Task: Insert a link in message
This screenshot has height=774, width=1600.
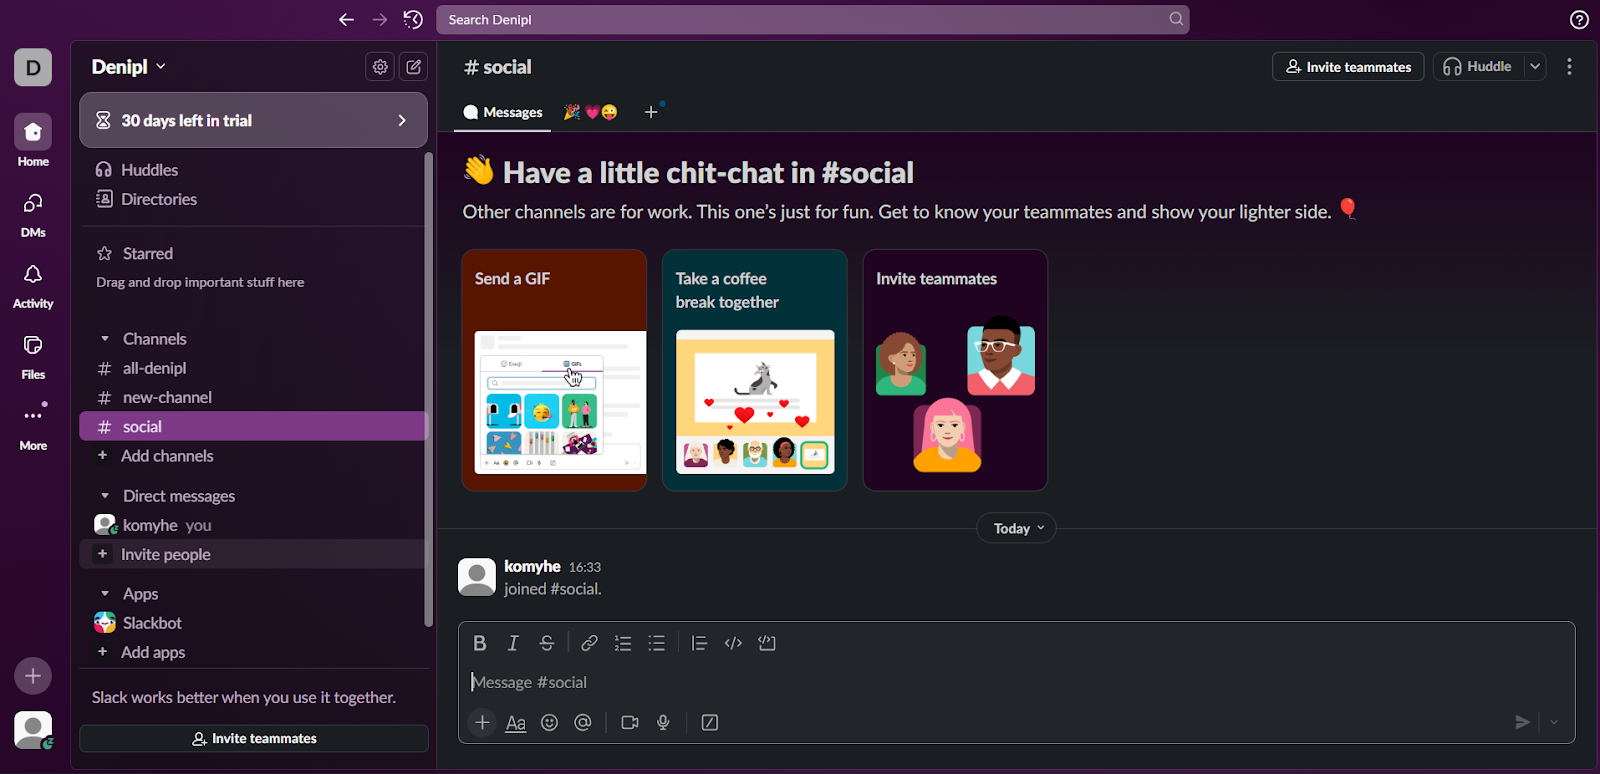Action: [589, 643]
